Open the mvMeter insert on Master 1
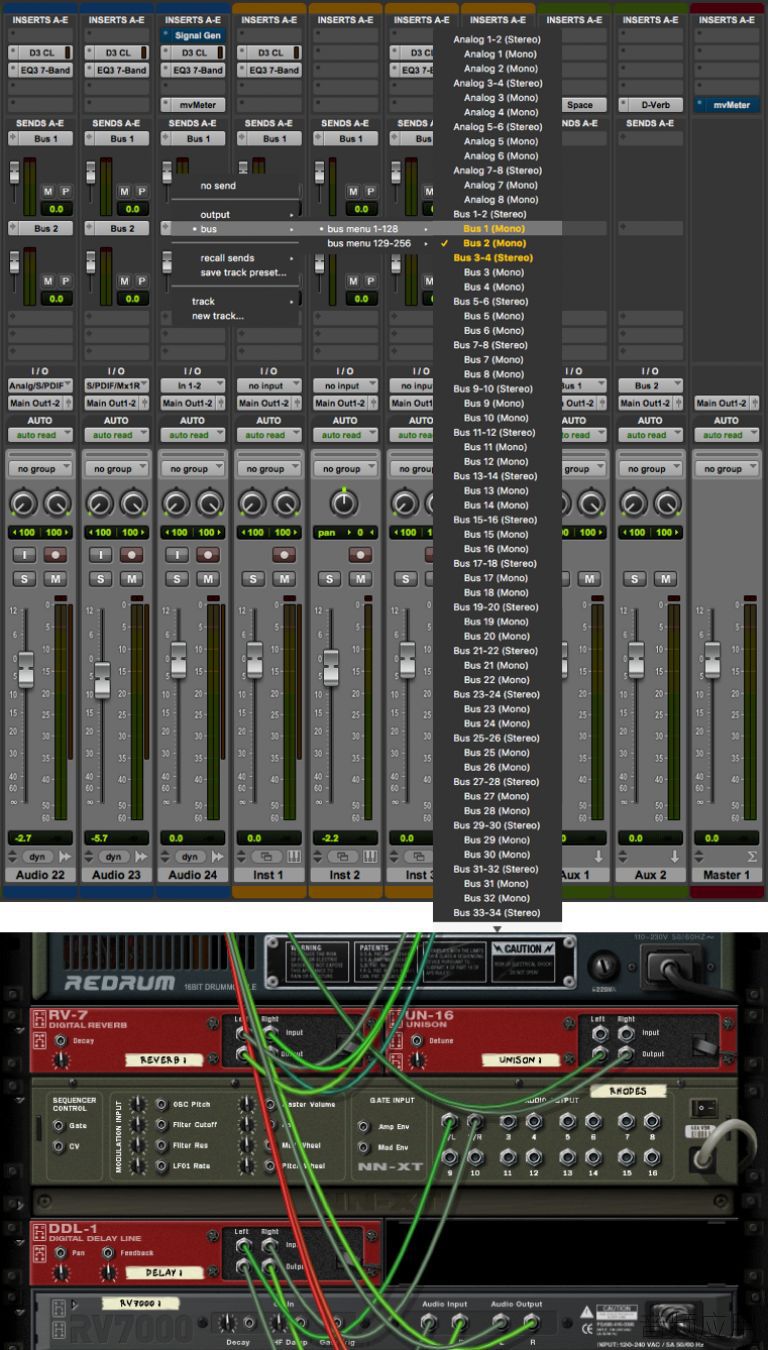Image resolution: width=768 pixels, height=1350 pixels. [x=727, y=105]
